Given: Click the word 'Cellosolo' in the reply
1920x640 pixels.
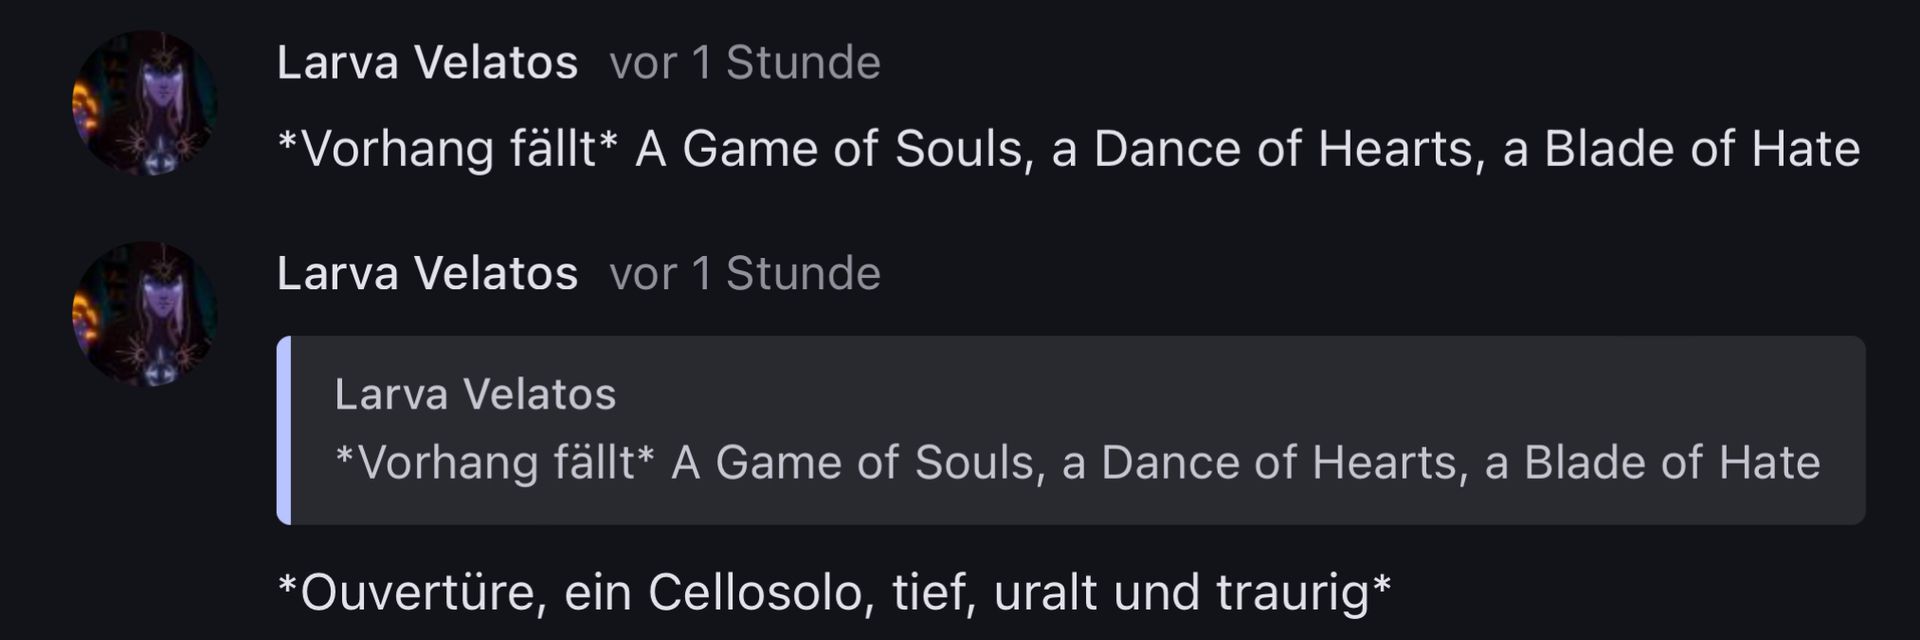Looking at the screenshot, I should tap(755, 592).
